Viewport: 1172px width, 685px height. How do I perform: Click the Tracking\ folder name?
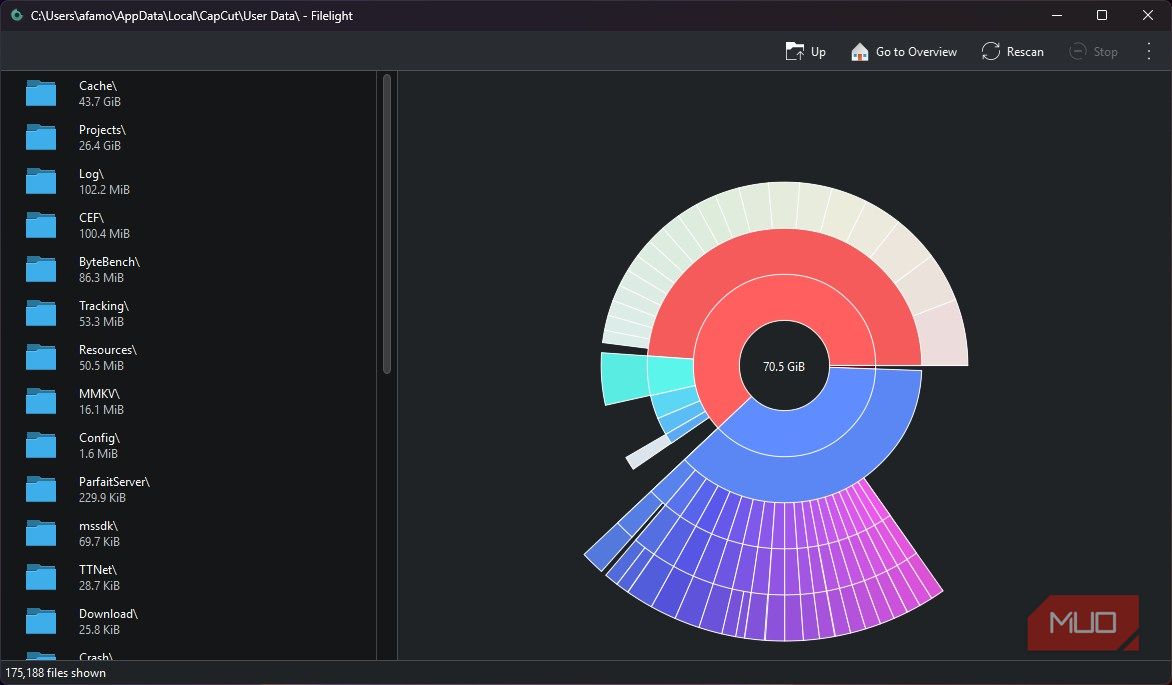[104, 306]
